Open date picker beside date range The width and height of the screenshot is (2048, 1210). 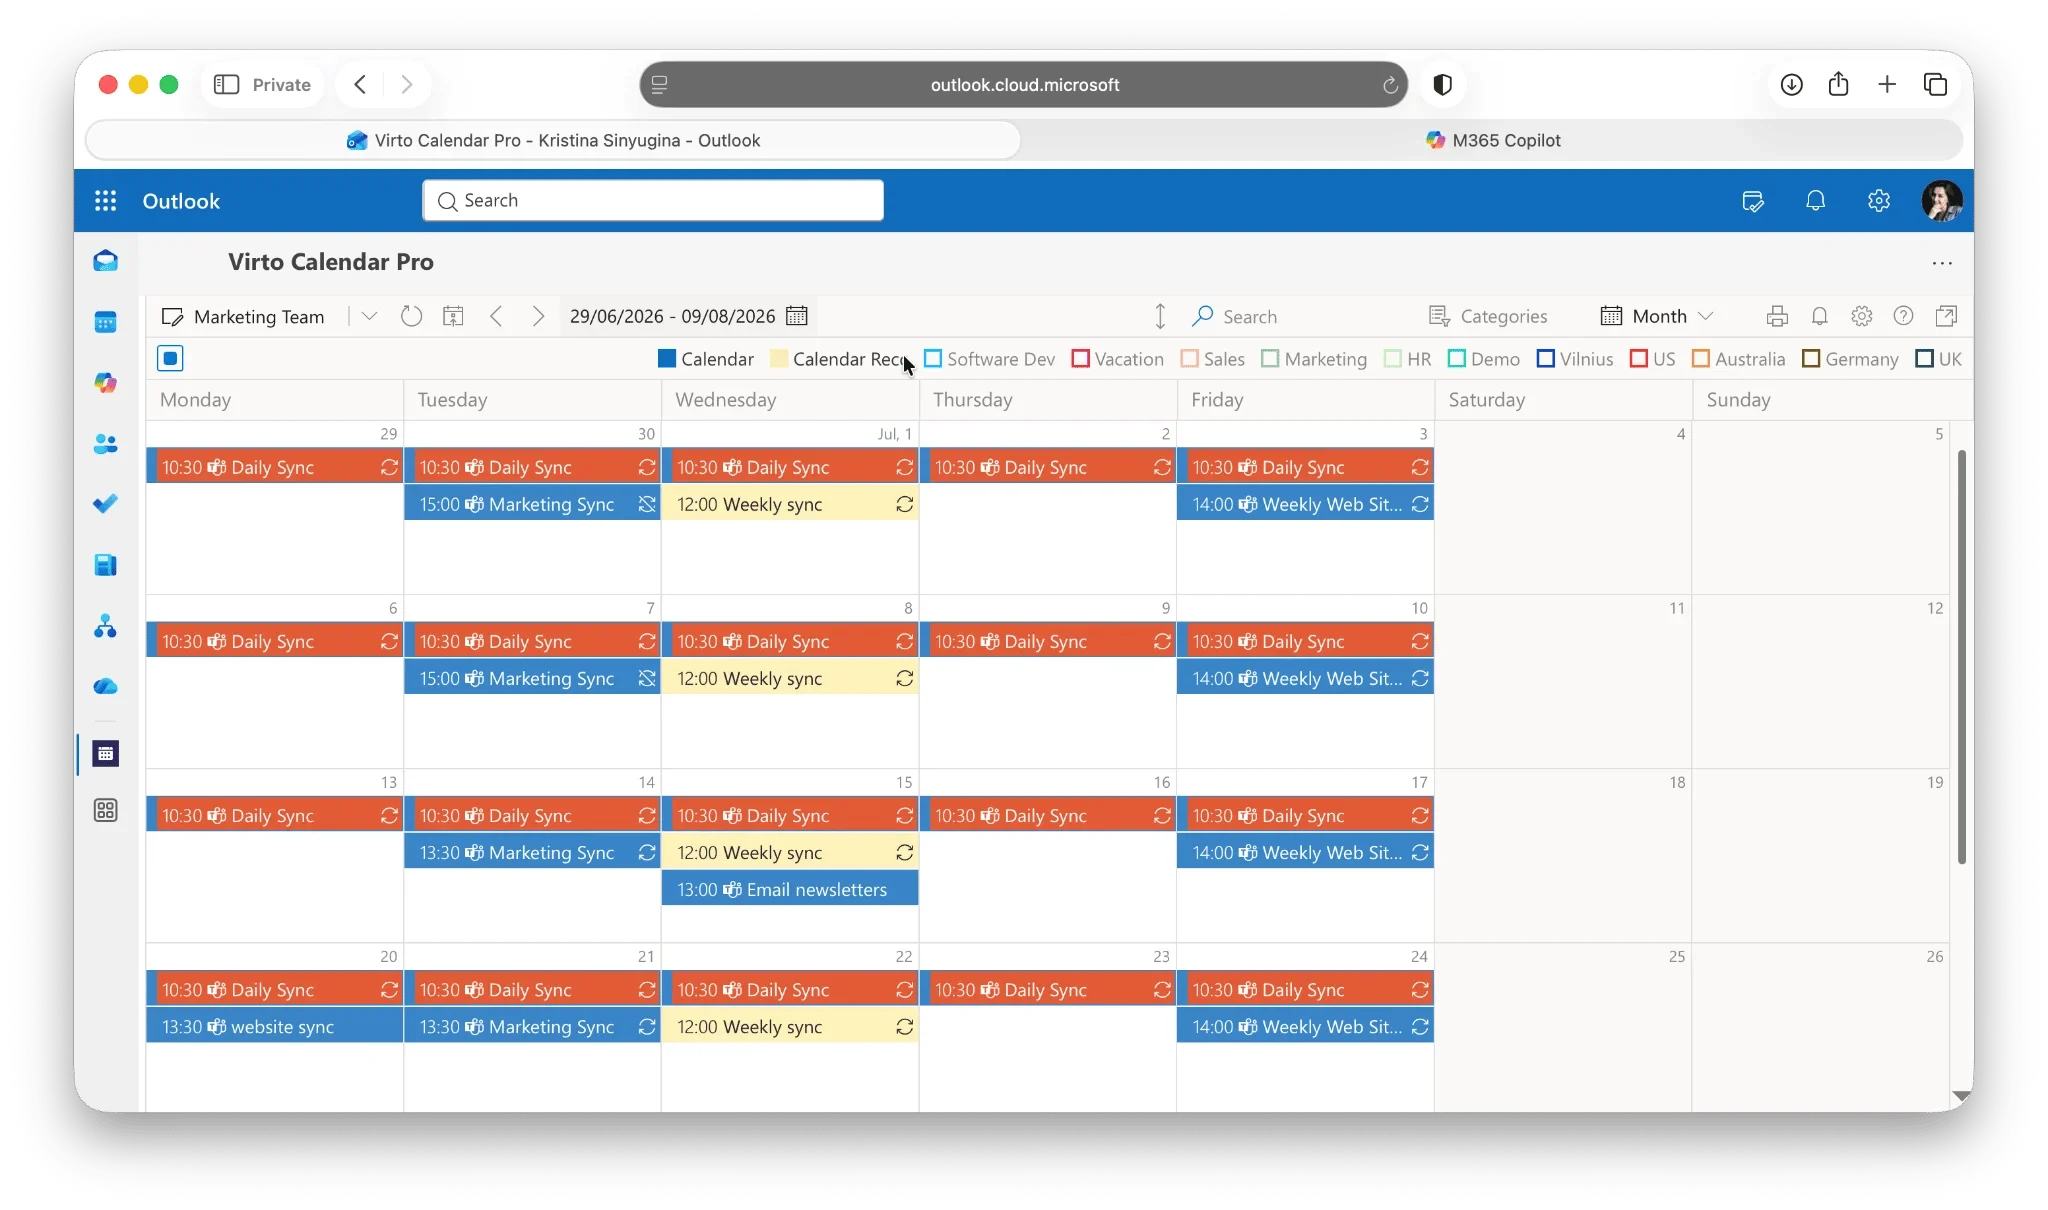coord(797,316)
